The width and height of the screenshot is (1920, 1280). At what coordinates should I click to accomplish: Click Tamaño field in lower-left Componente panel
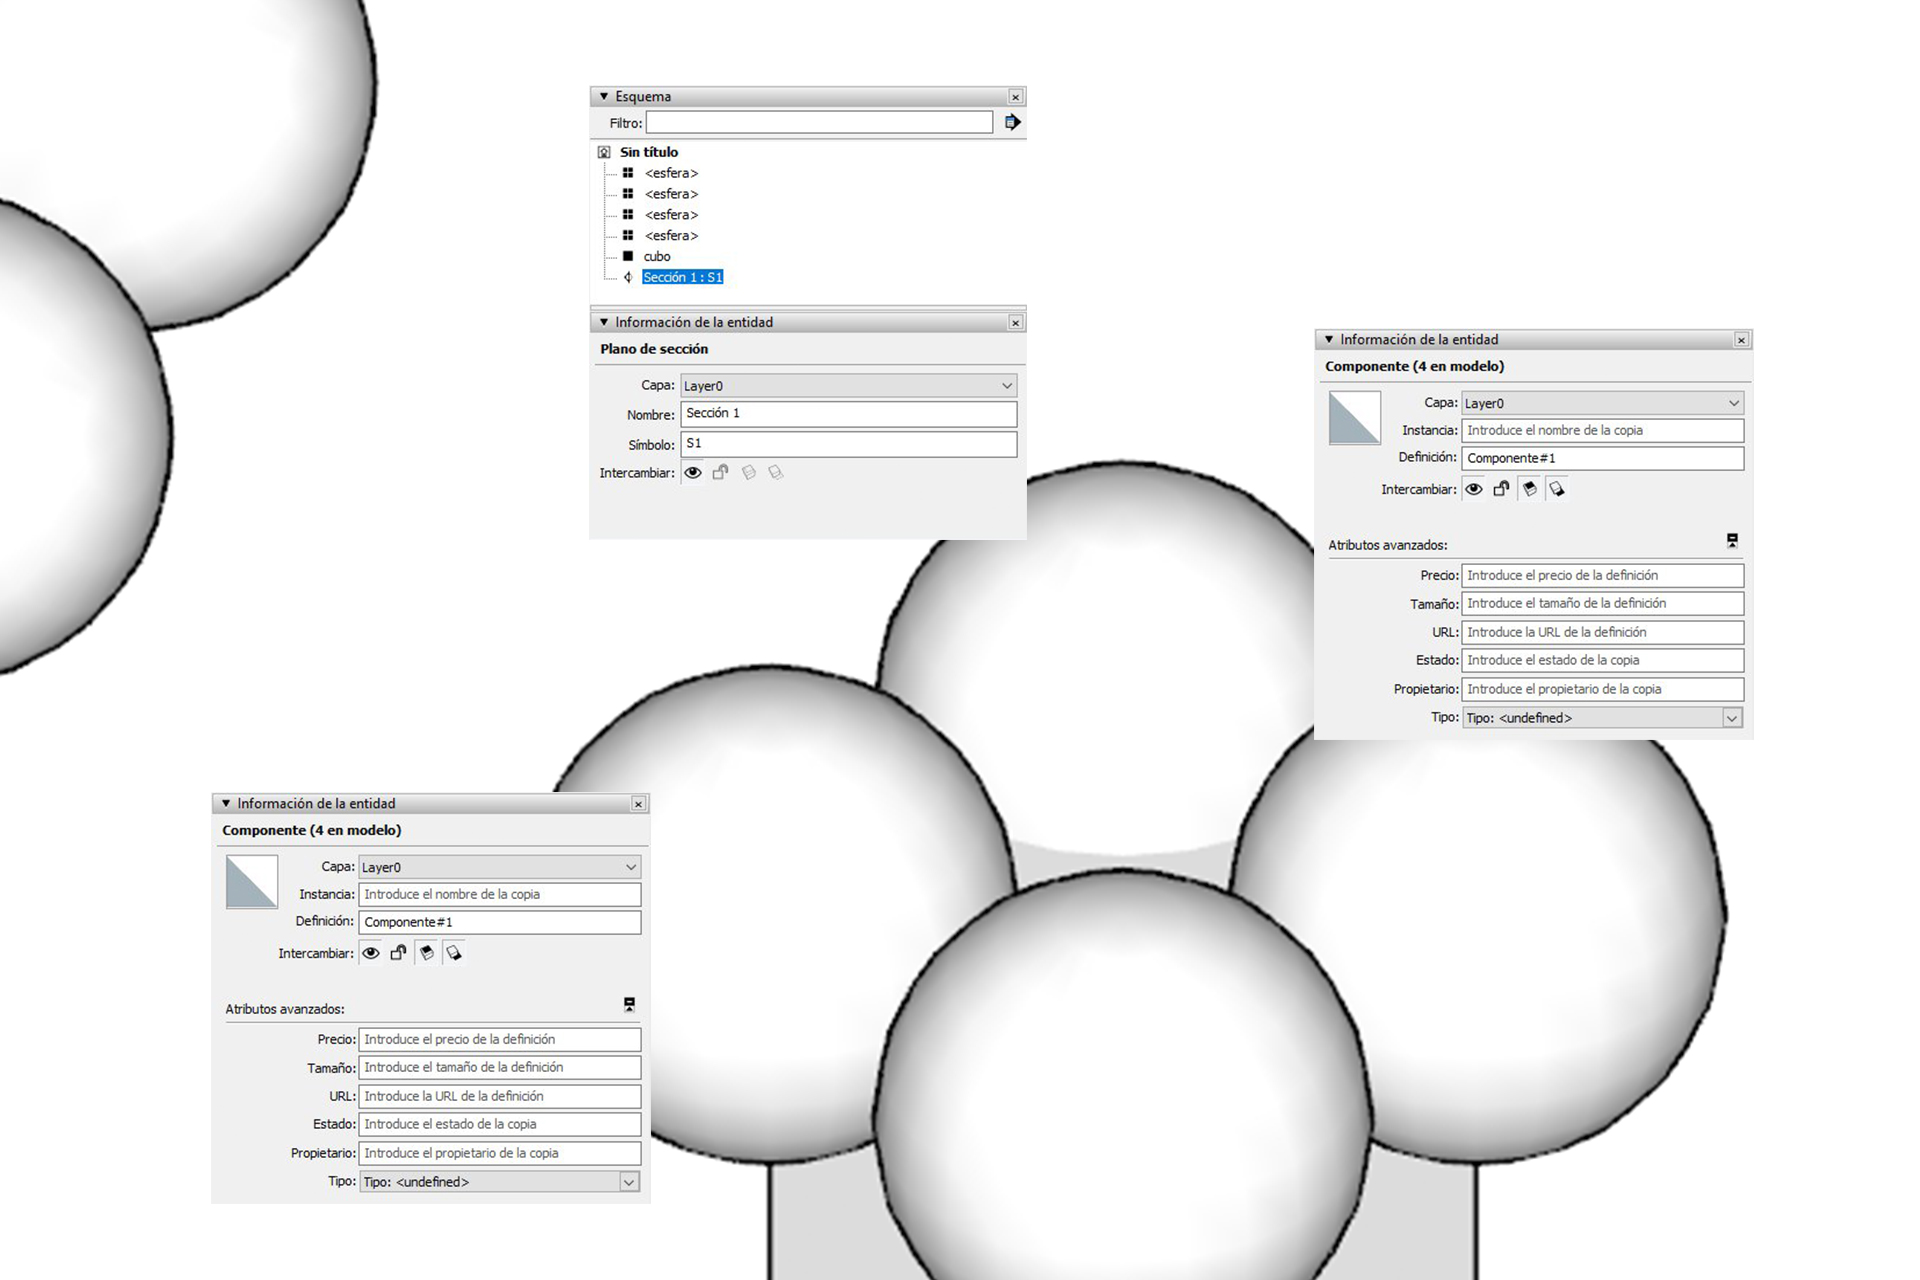point(499,1067)
